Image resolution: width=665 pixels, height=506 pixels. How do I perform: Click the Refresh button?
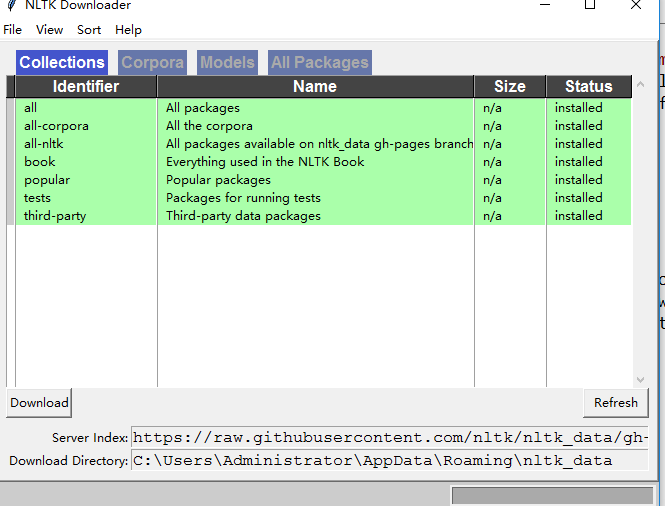616,403
